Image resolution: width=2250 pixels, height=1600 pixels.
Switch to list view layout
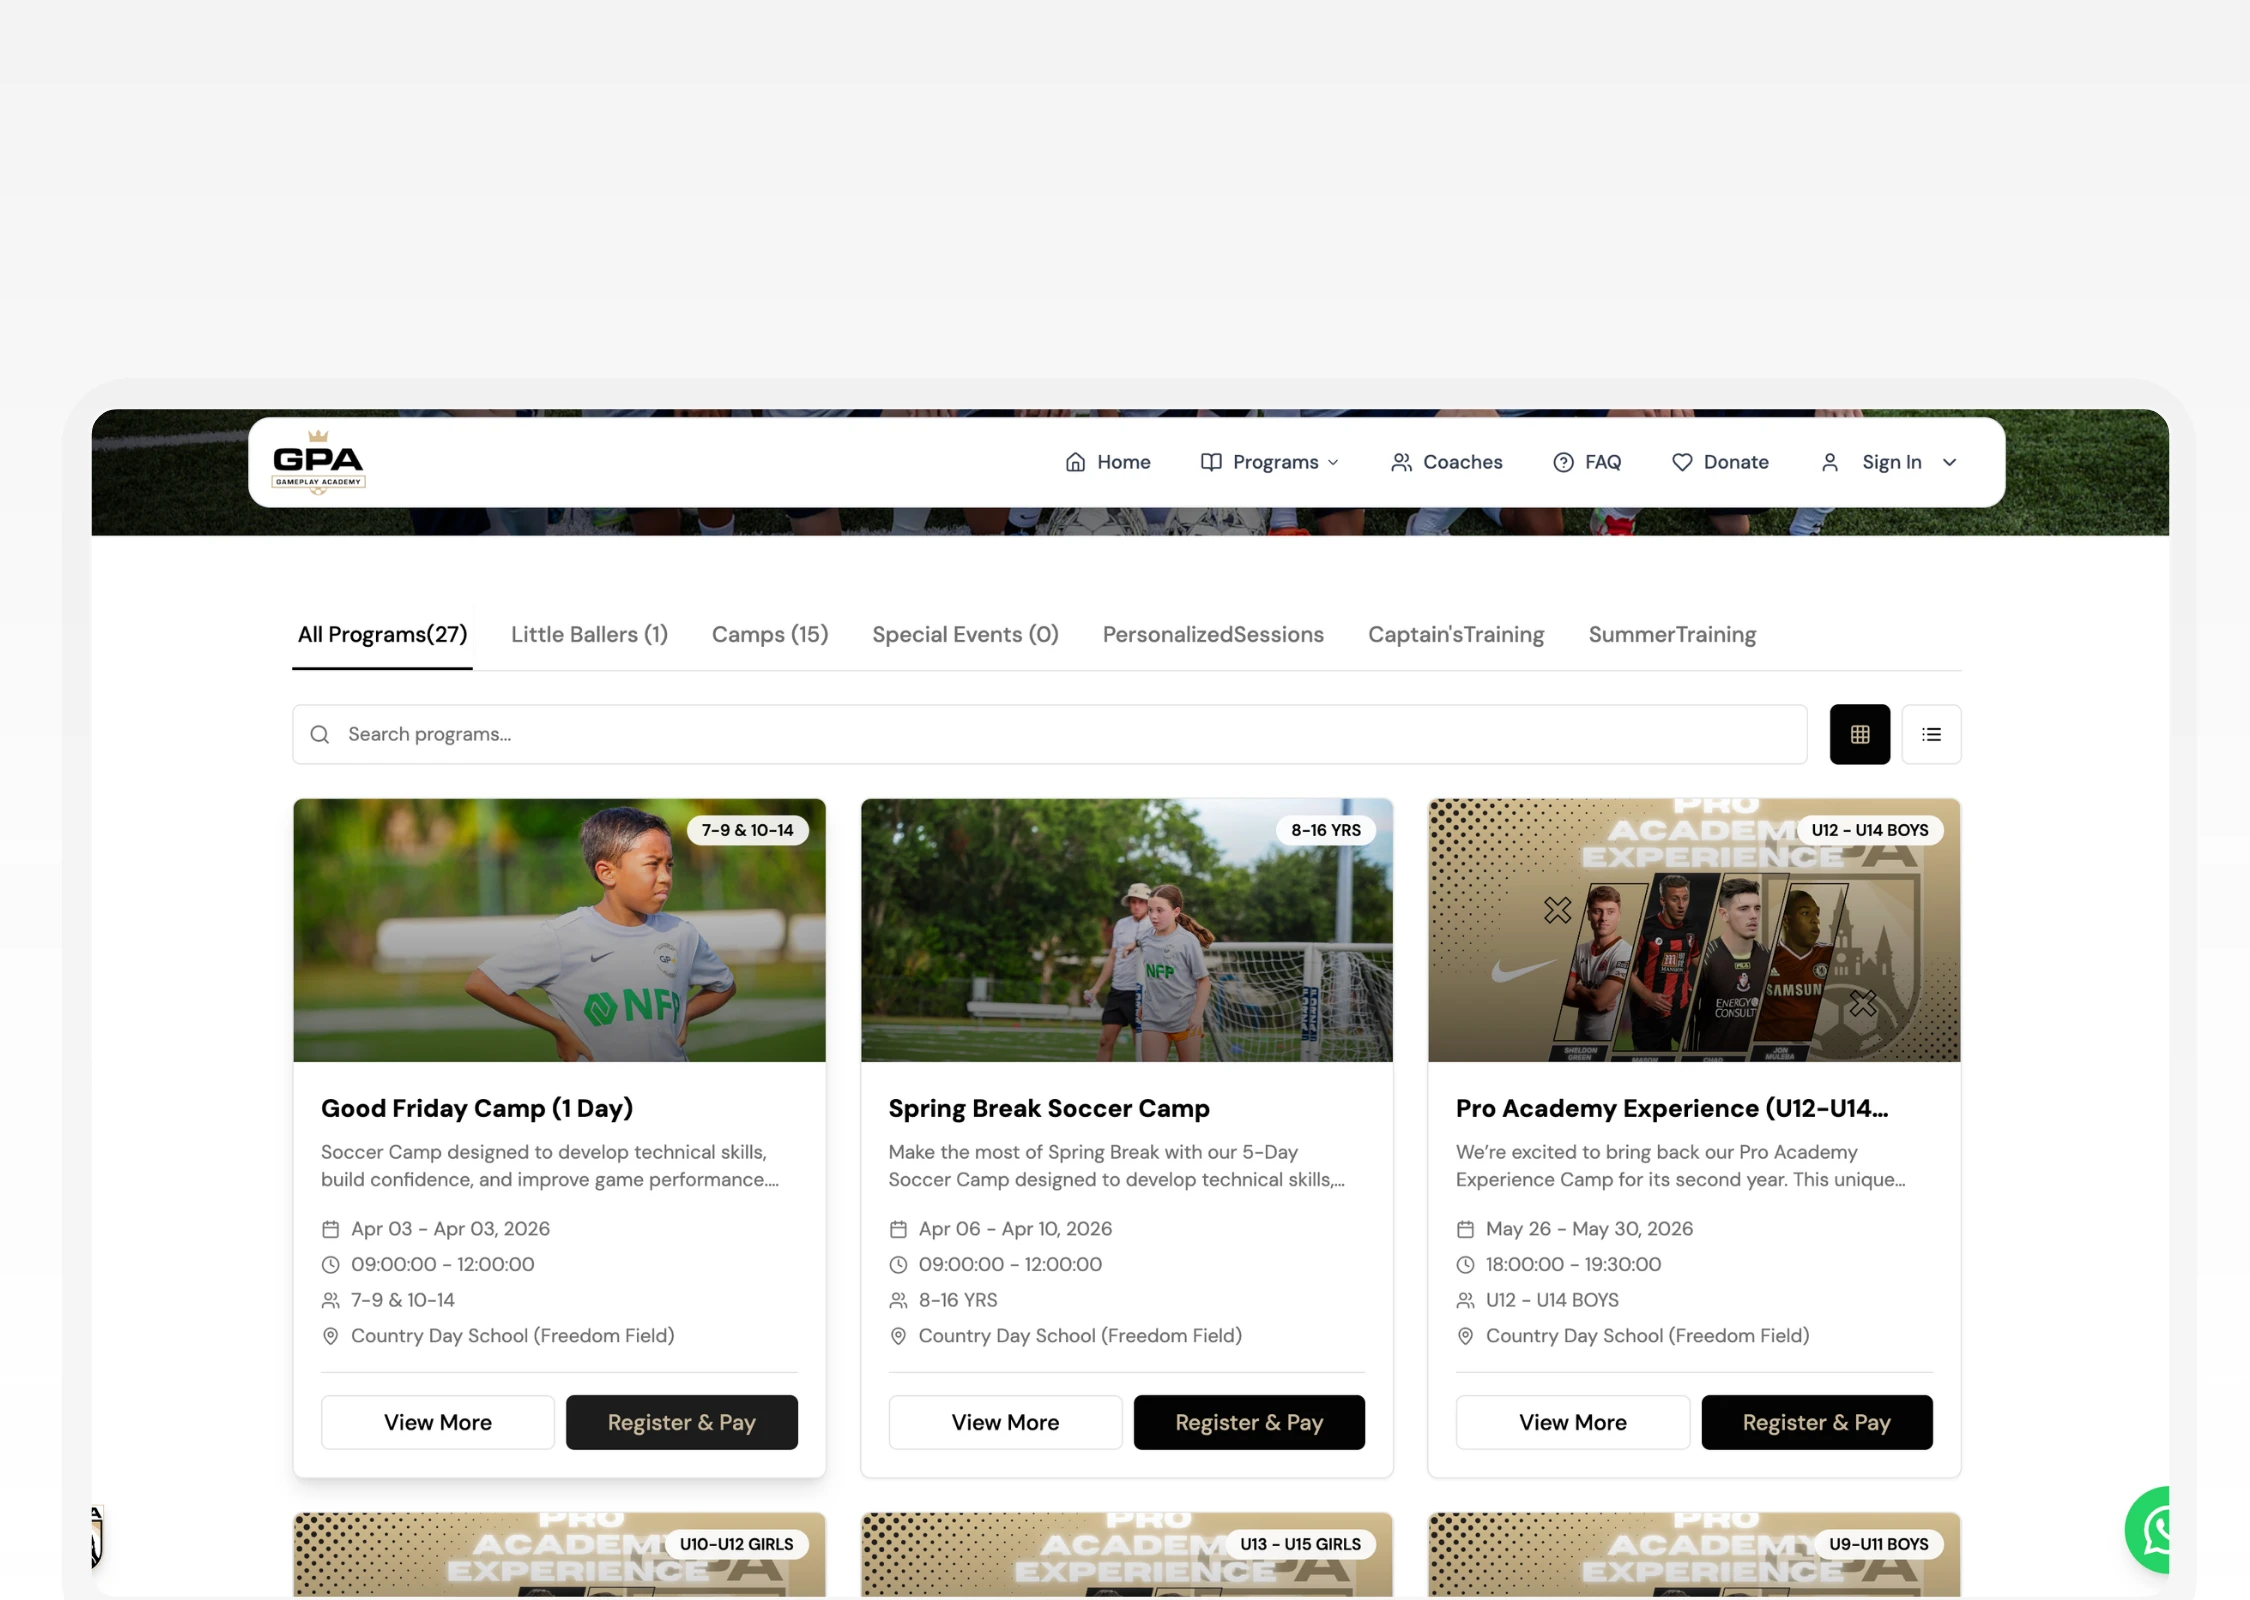tap(1930, 734)
